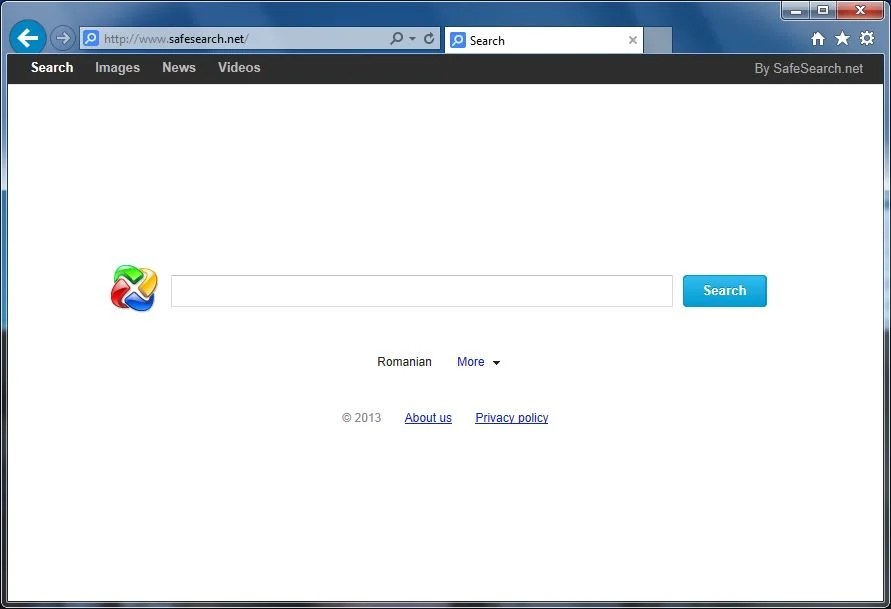Screen dimensions: 891x609
Task: Close the browser window
Action: (860, 10)
